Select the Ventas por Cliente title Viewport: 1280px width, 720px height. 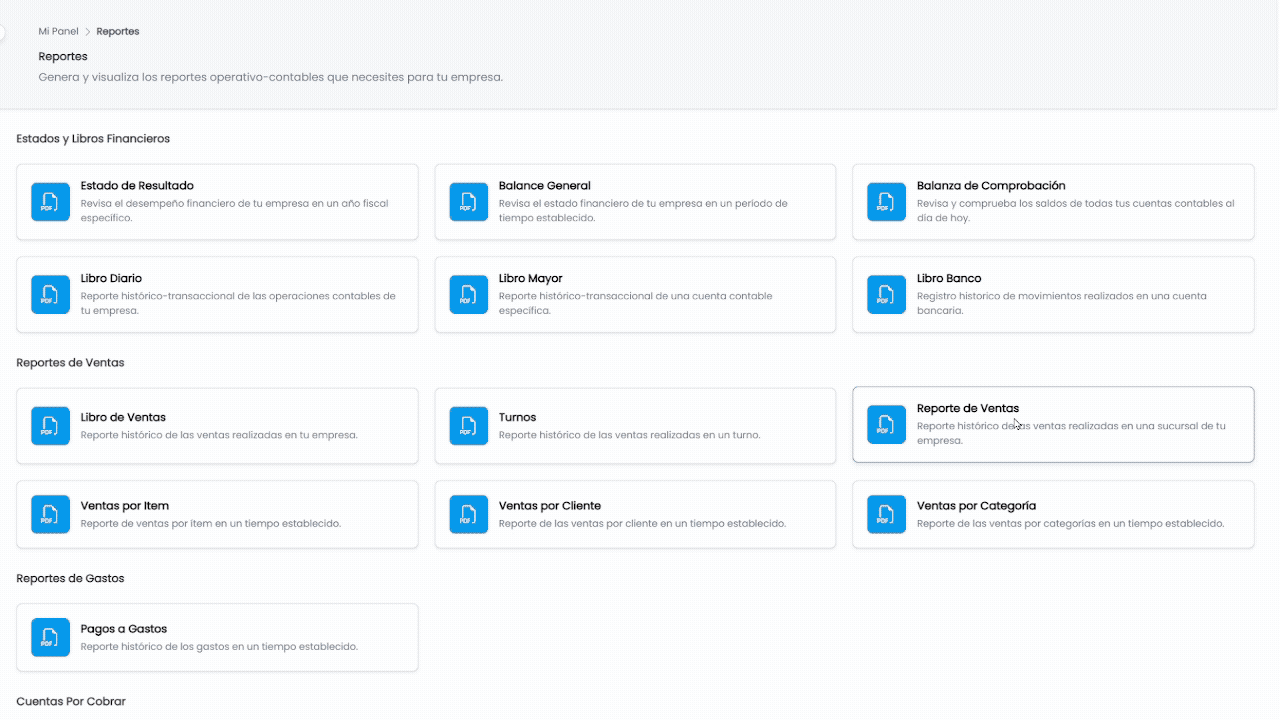tap(550, 506)
